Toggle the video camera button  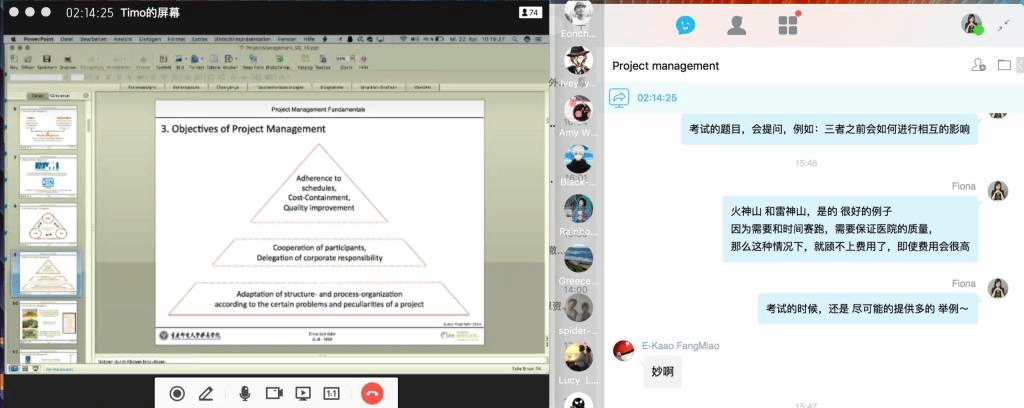coord(274,394)
